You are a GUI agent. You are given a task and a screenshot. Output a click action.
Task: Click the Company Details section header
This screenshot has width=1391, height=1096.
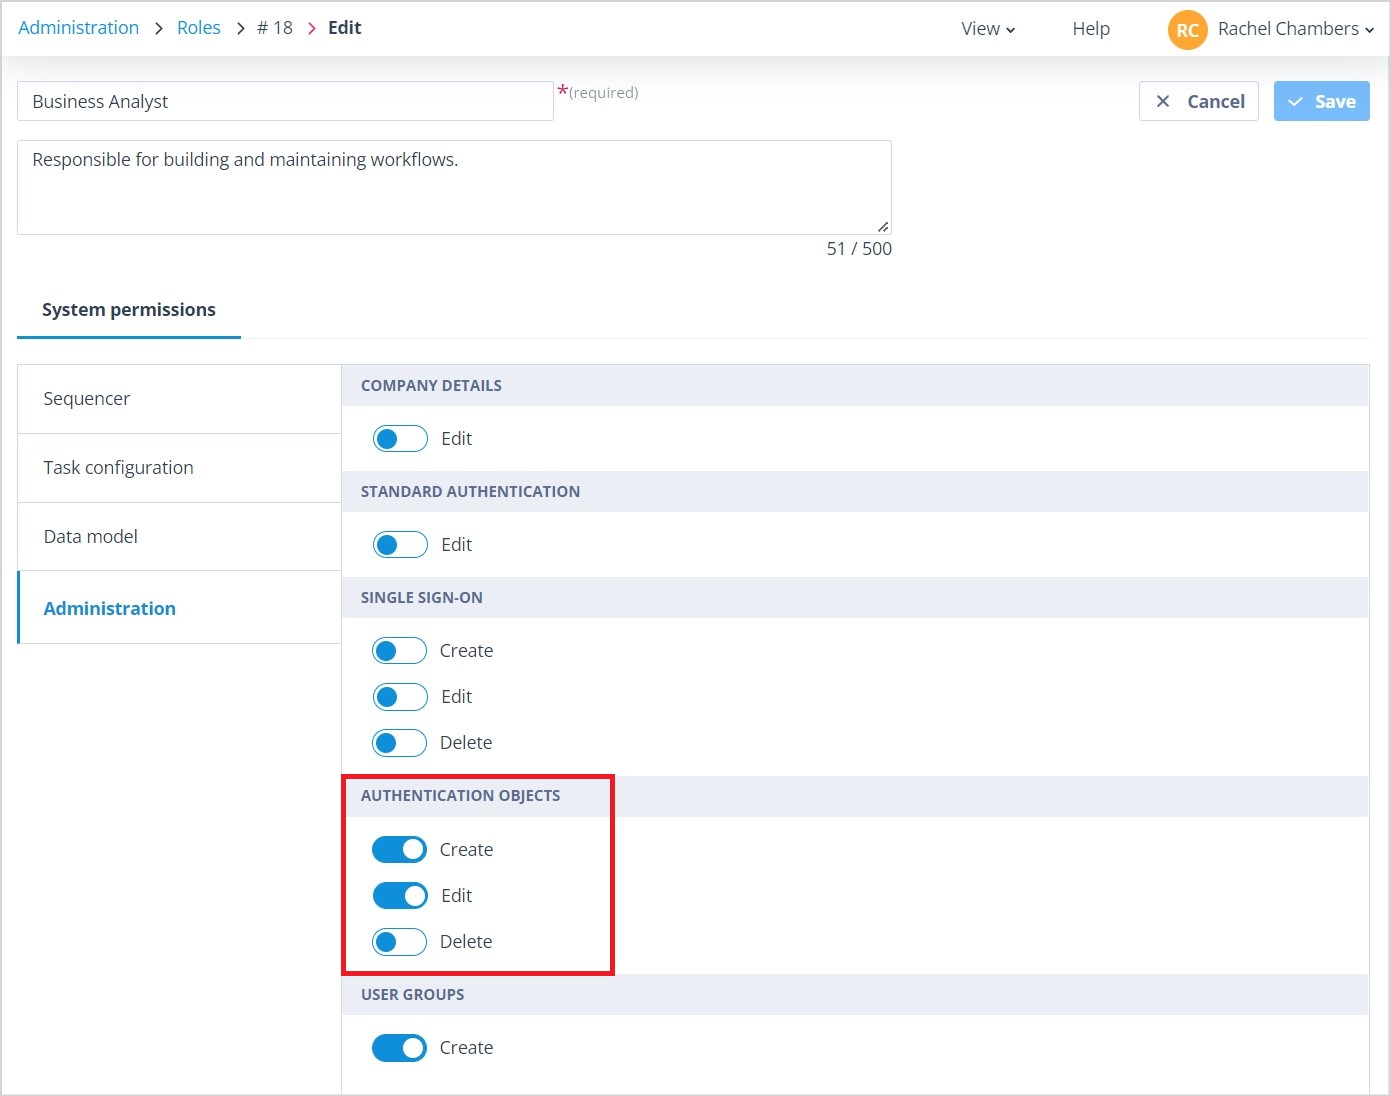coord(855,385)
